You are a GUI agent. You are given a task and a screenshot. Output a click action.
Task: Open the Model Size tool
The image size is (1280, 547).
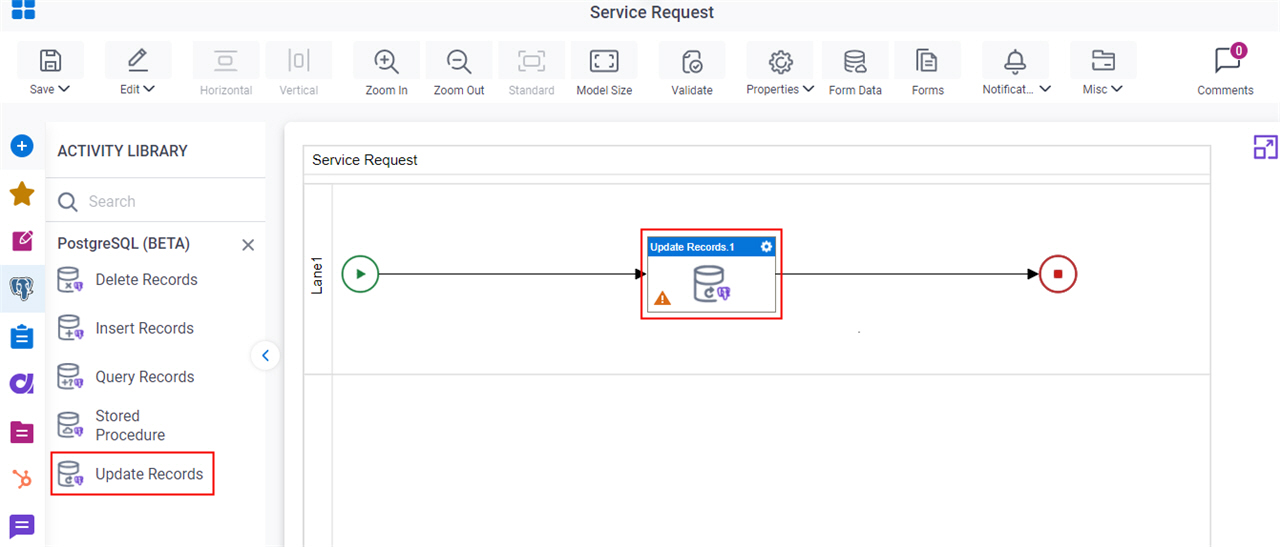pos(604,72)
